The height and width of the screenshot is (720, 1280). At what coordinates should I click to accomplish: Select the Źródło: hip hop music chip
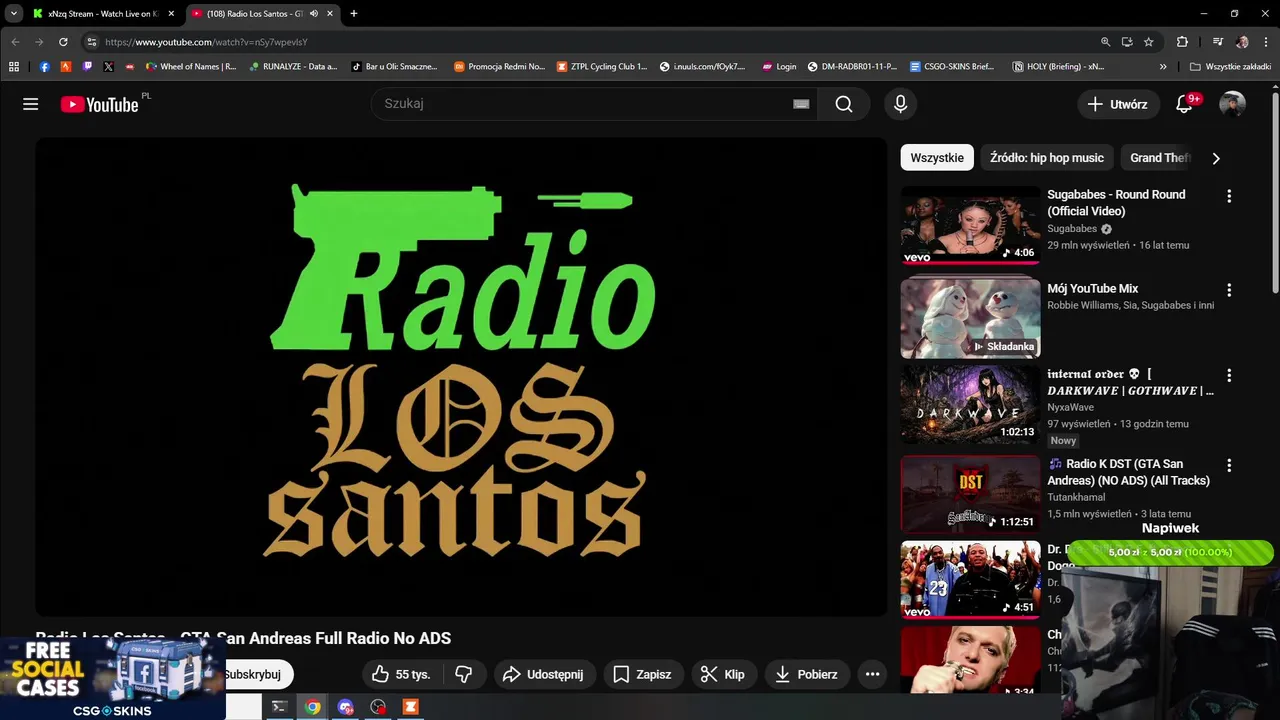click(1047, 158)
